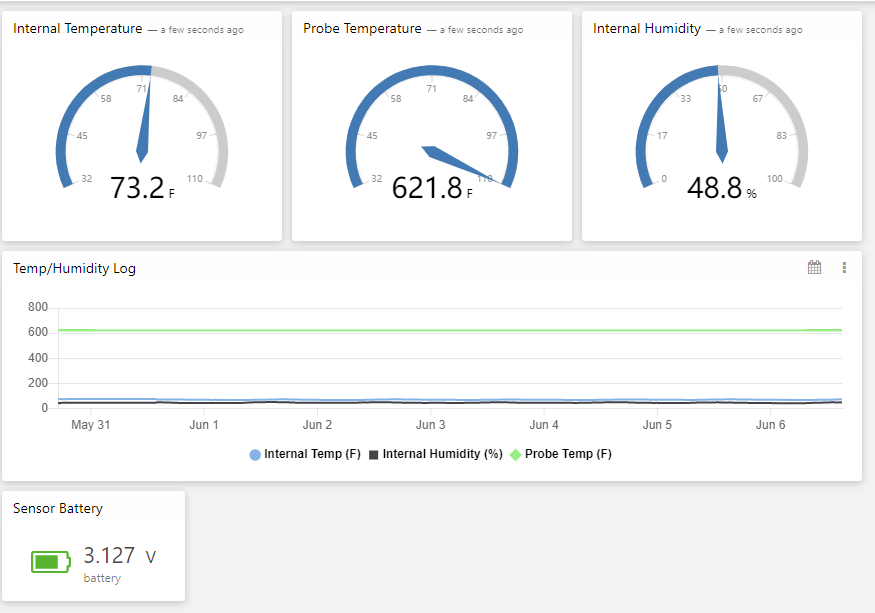Select the Internal Temperature gauge title
The image size is (875, 613).
(x=78, y=28)
